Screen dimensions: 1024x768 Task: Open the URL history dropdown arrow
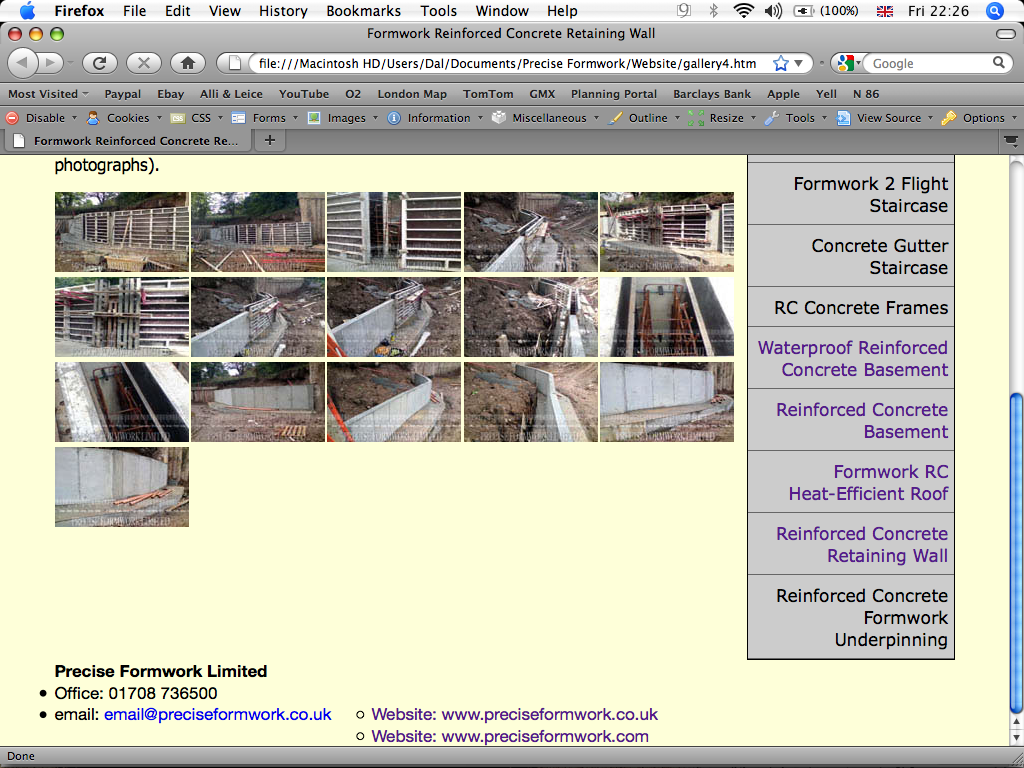pos(798,63)
